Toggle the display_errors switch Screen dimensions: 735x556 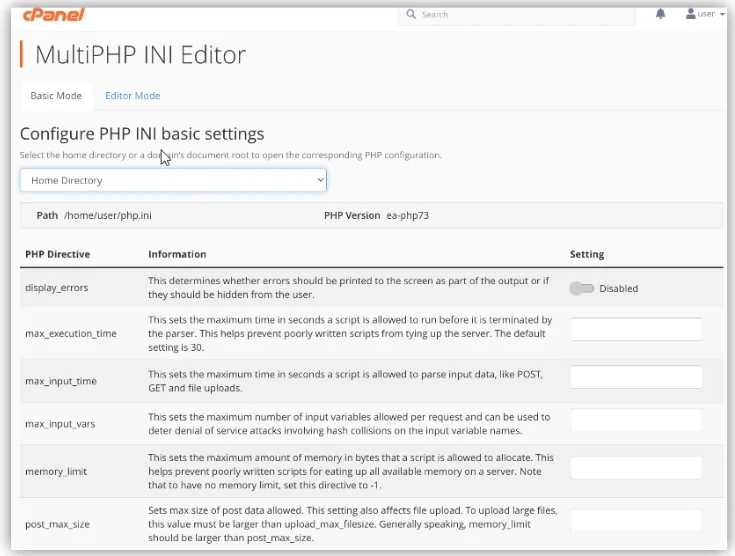tap(581, 288)
